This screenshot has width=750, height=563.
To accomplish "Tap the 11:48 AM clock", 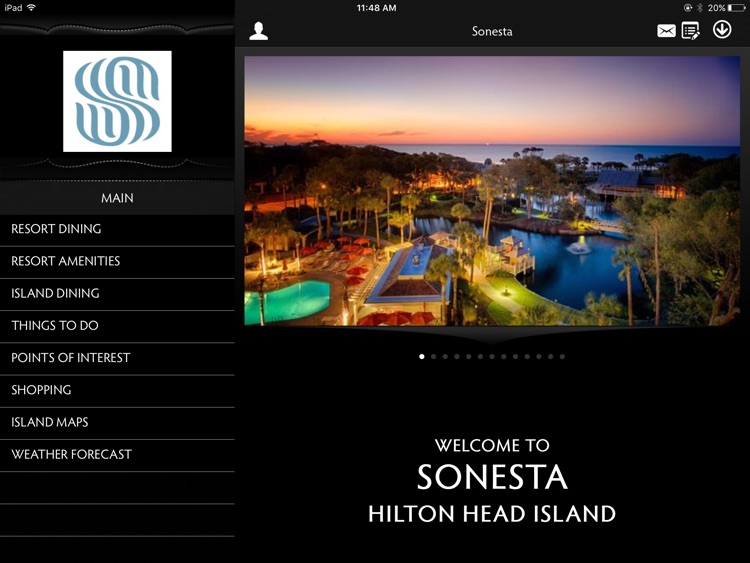I will (376, 8).
